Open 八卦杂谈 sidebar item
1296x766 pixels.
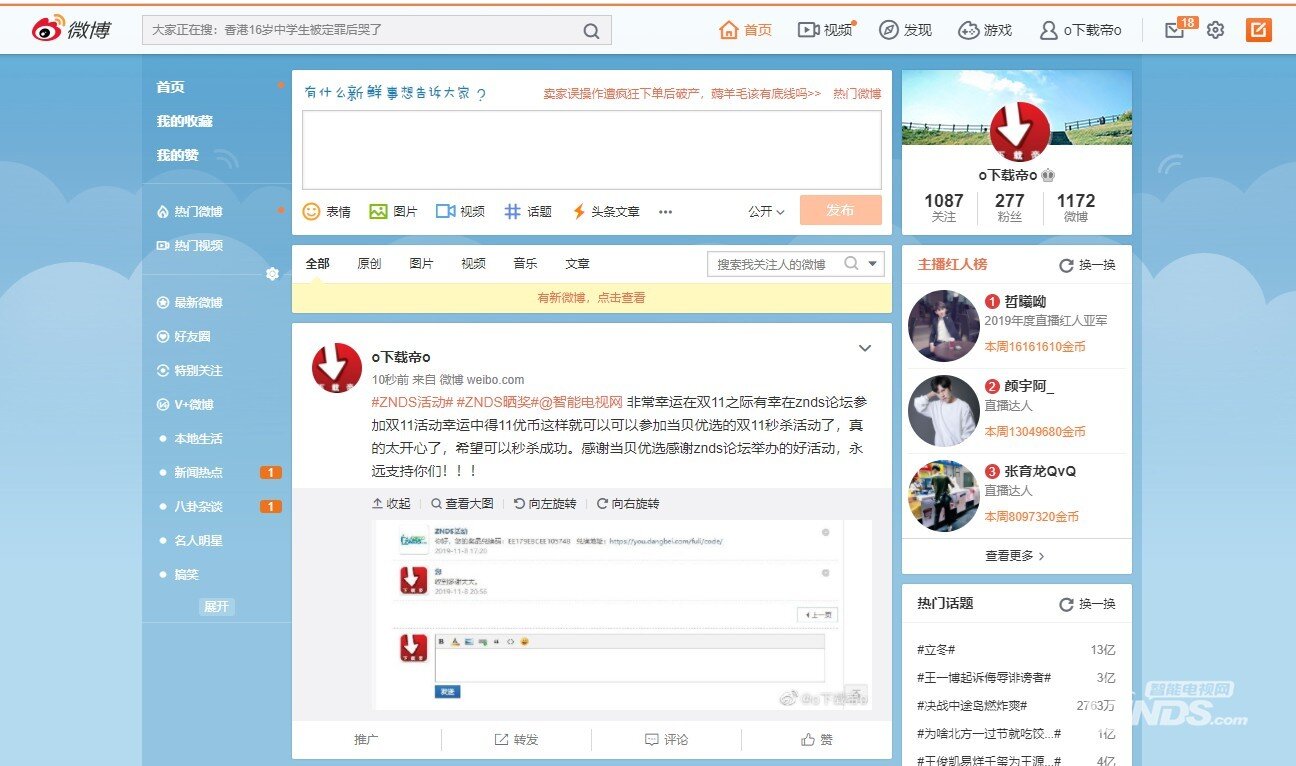198,506
